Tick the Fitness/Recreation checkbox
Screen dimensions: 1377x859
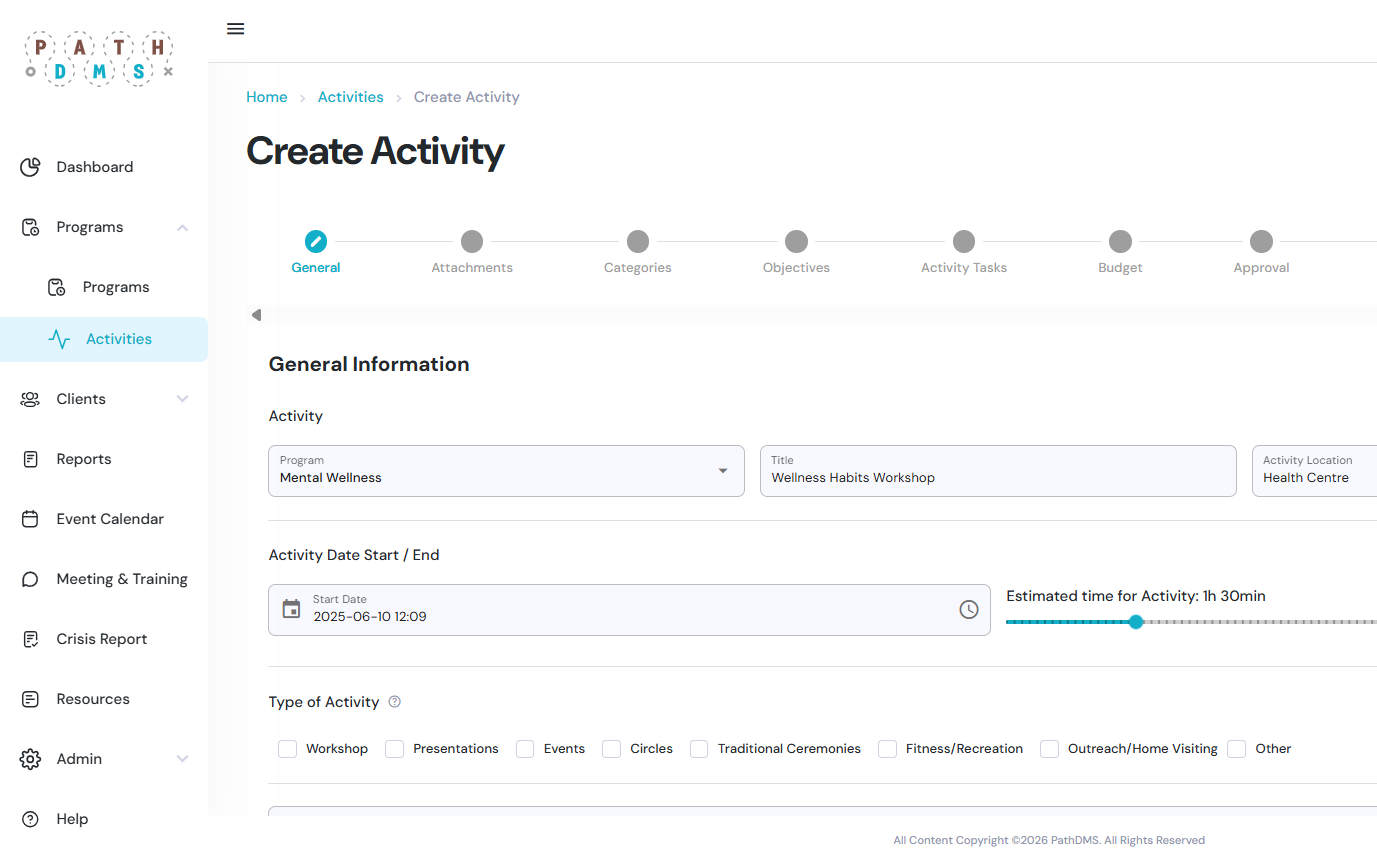pyautogui.click(x=887, y=749)
